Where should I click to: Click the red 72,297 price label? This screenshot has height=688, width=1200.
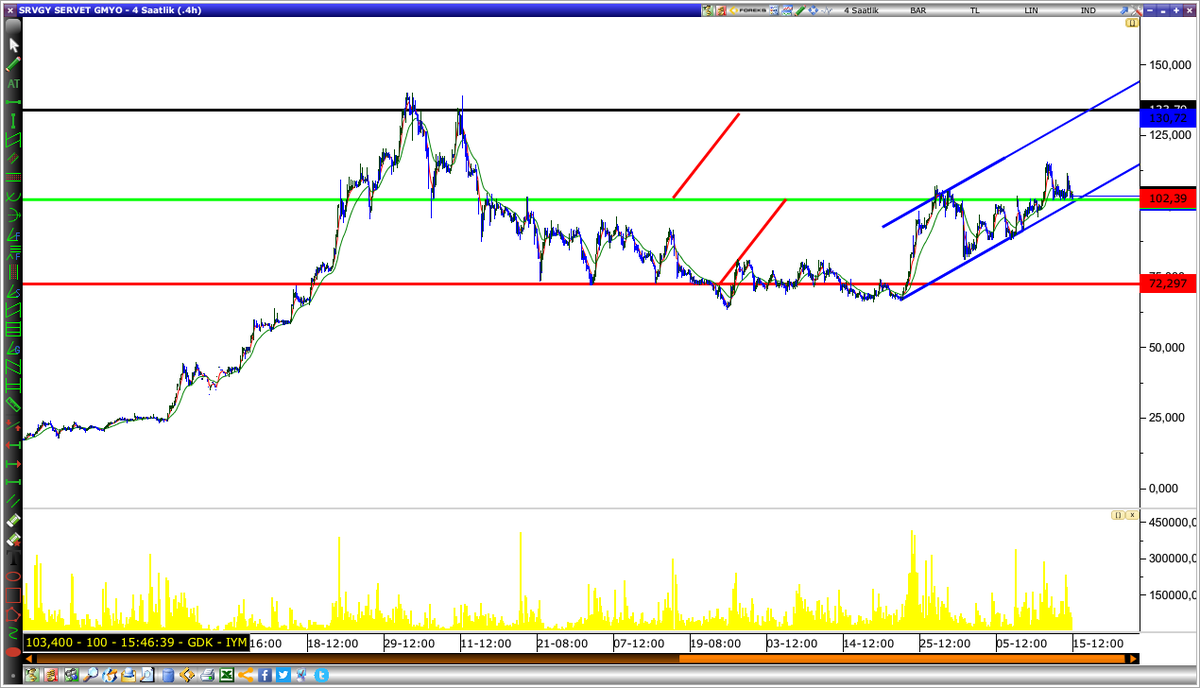click(x=1168, y=284)
